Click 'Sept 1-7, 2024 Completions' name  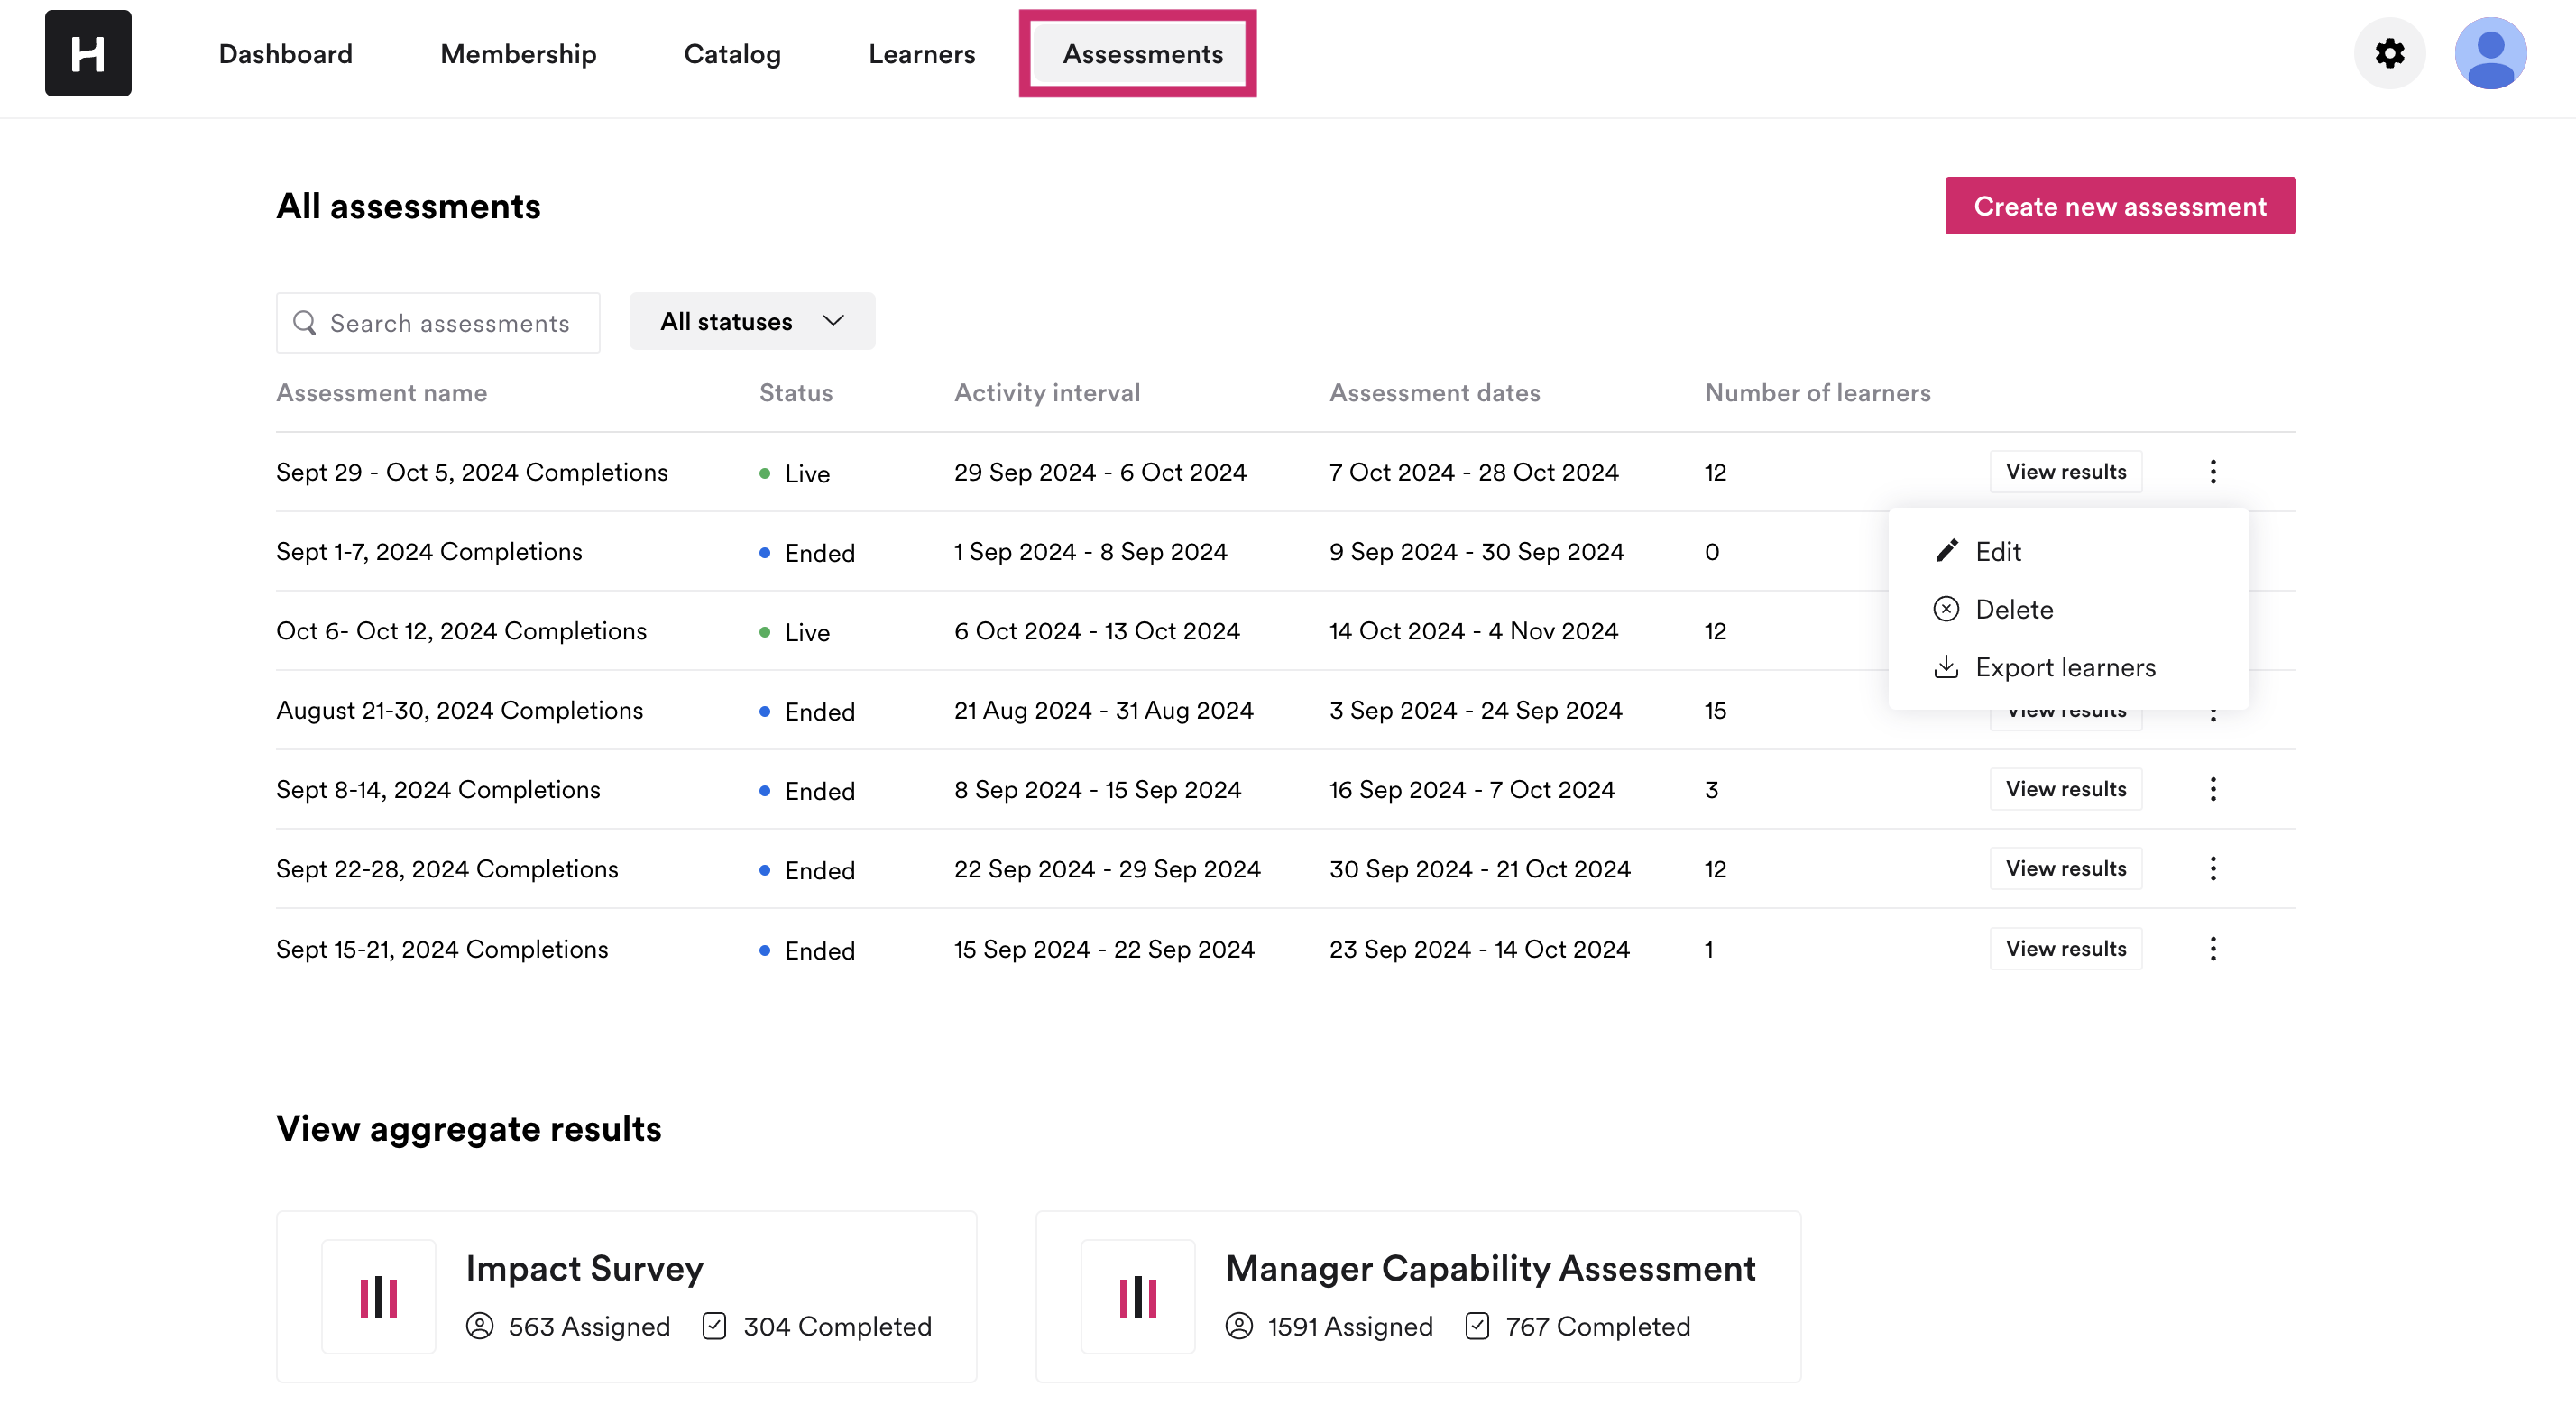[429, 552]
